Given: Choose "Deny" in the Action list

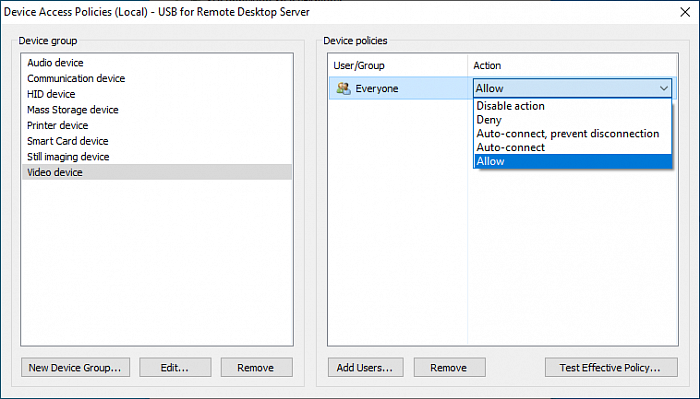Looking at the screenshot, I should (573, 120).
